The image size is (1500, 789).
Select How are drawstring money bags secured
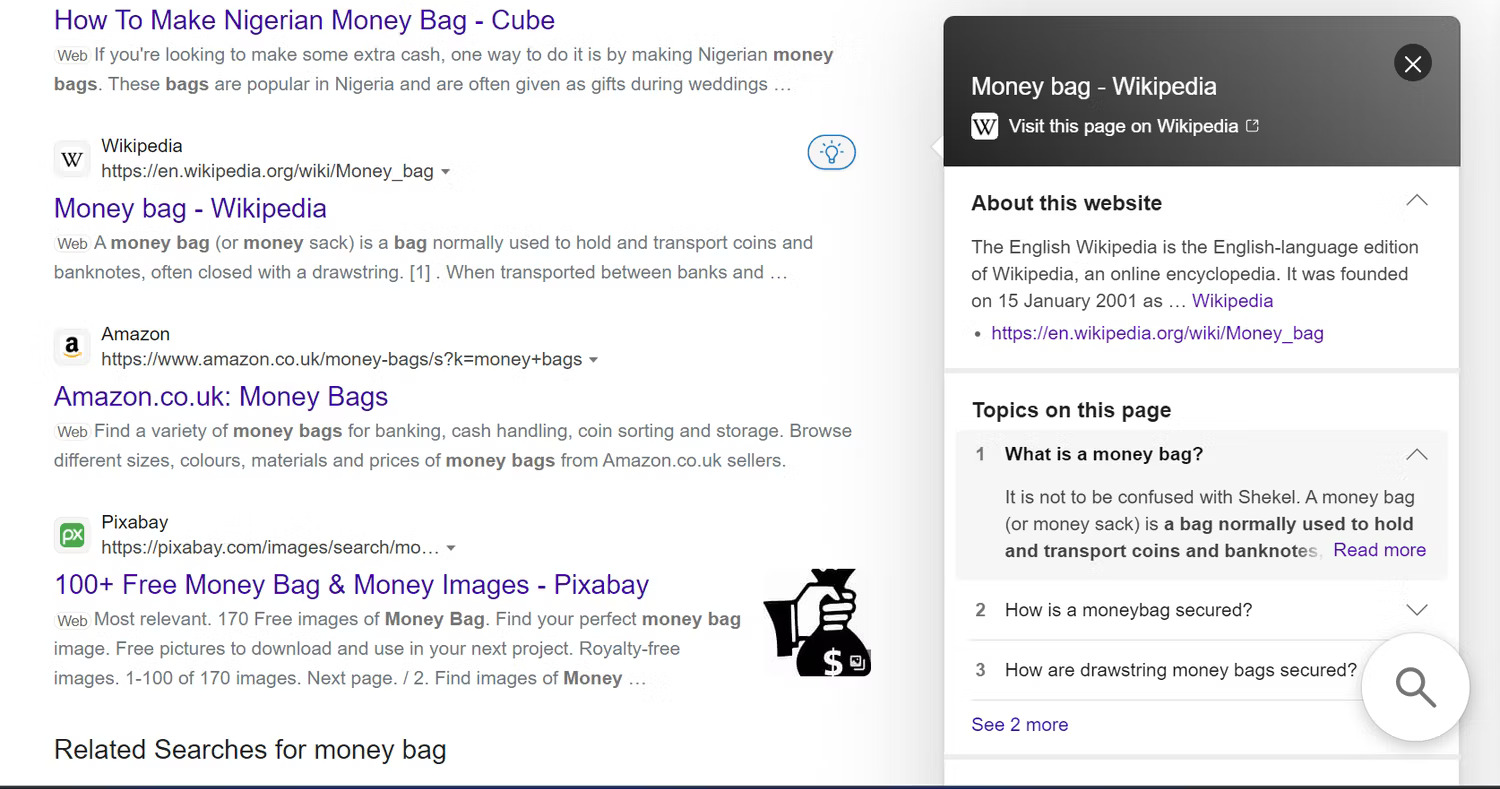1180,670
